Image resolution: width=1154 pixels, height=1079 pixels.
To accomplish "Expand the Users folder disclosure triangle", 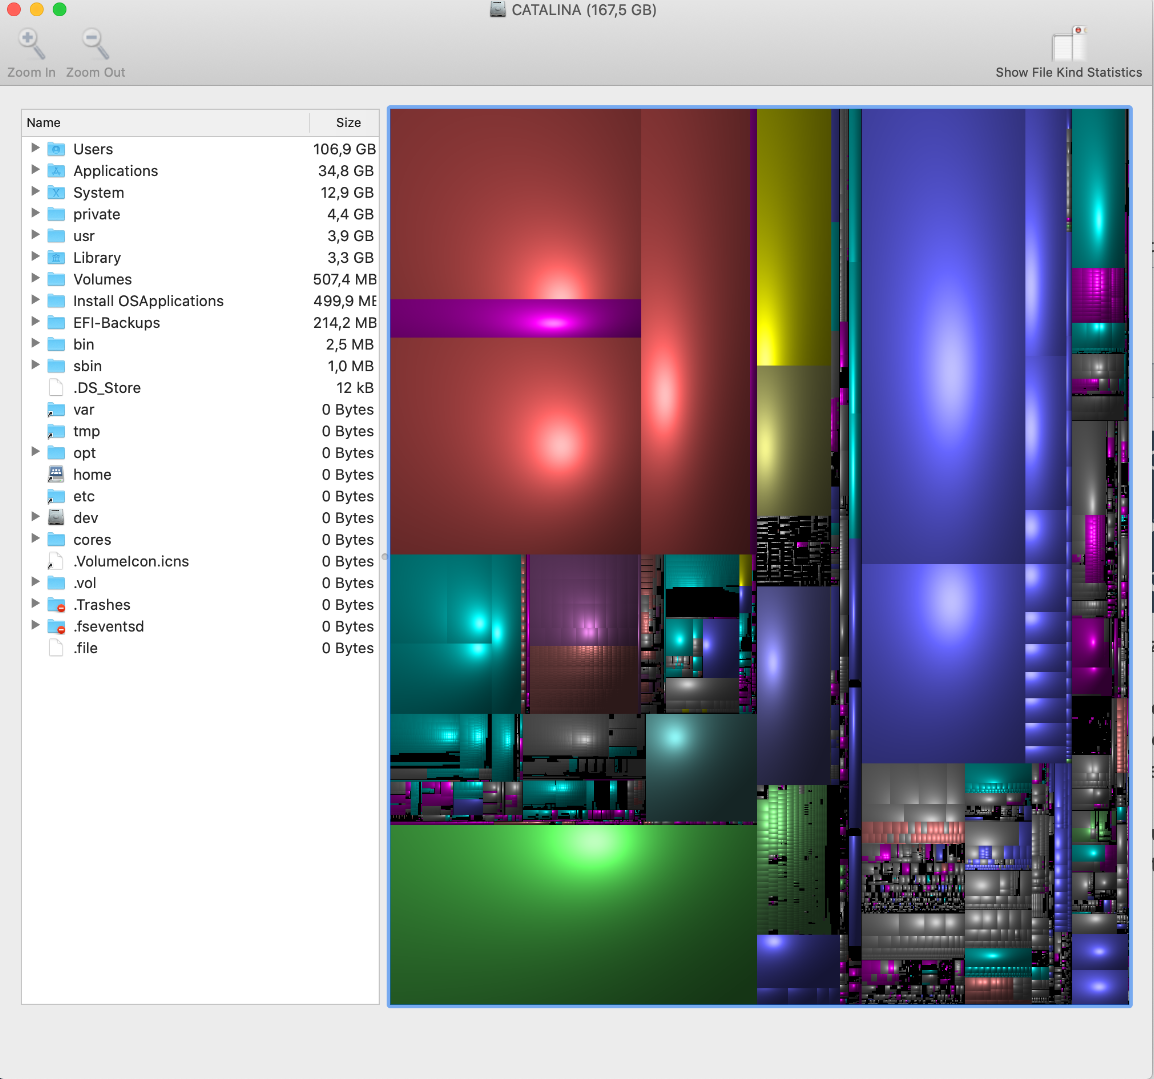I will [x=36, y=148].
